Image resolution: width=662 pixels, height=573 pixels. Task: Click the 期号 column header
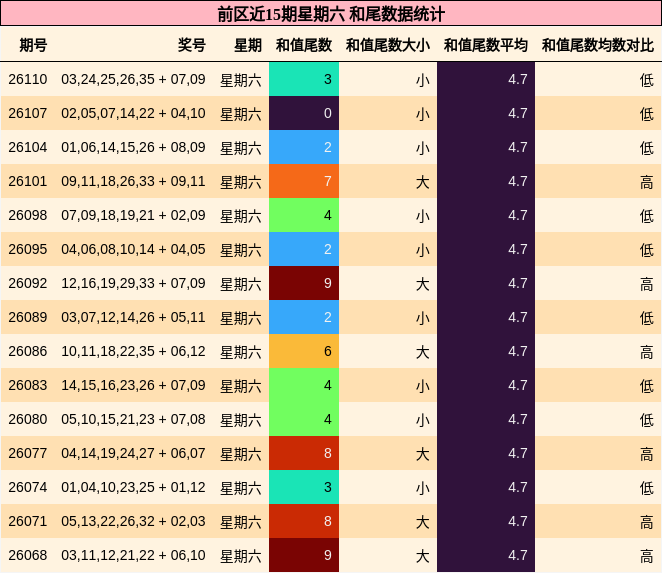[x=33, y=45]
